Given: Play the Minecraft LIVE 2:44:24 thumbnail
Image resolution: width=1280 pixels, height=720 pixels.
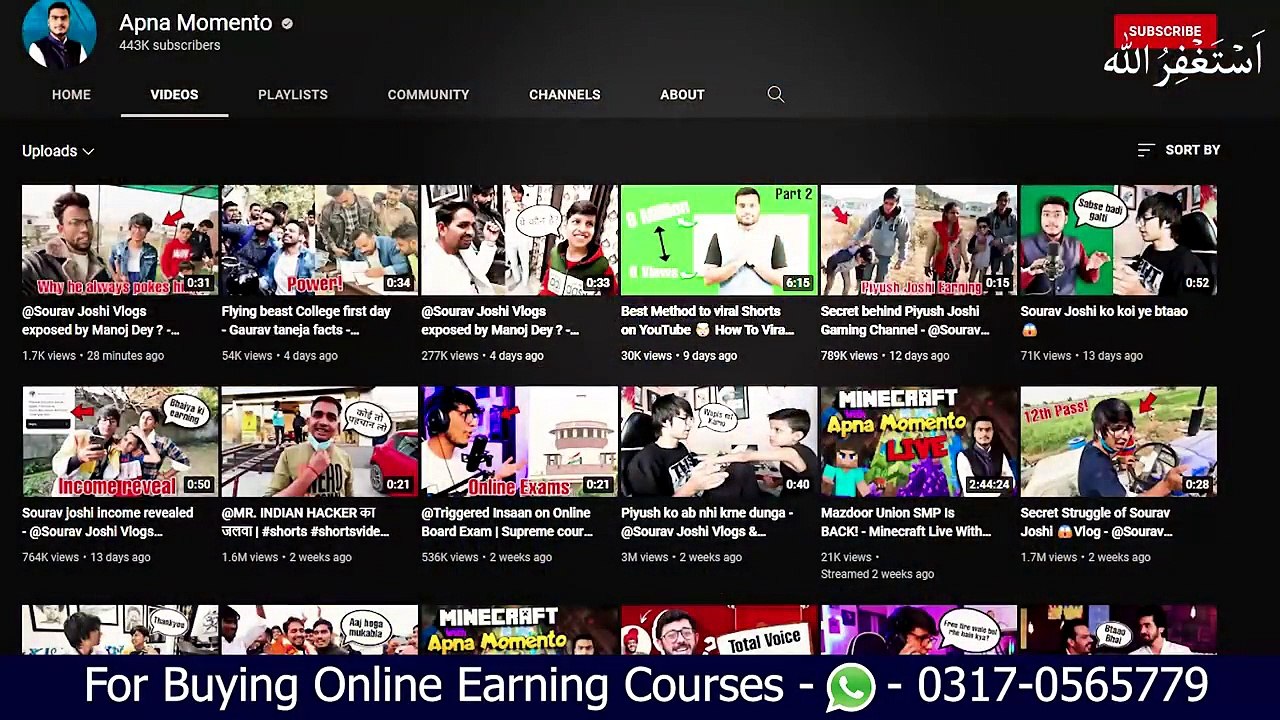Looking at the screenshot, I should (919, 442).
